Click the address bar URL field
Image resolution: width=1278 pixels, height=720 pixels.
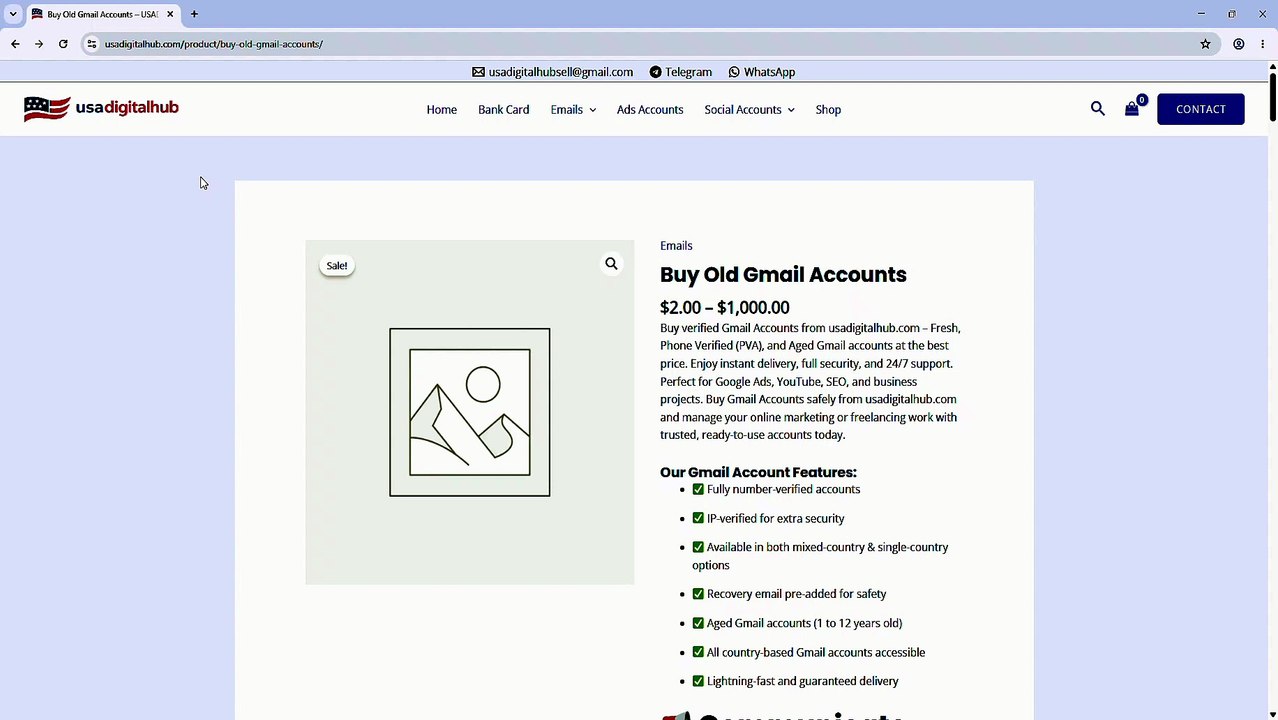(x=640, y=44)
